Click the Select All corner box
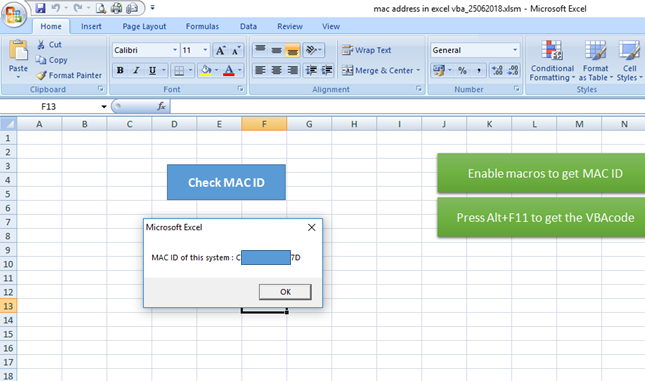The height and width of the screenshot is (381, 645). click(8, 124)
